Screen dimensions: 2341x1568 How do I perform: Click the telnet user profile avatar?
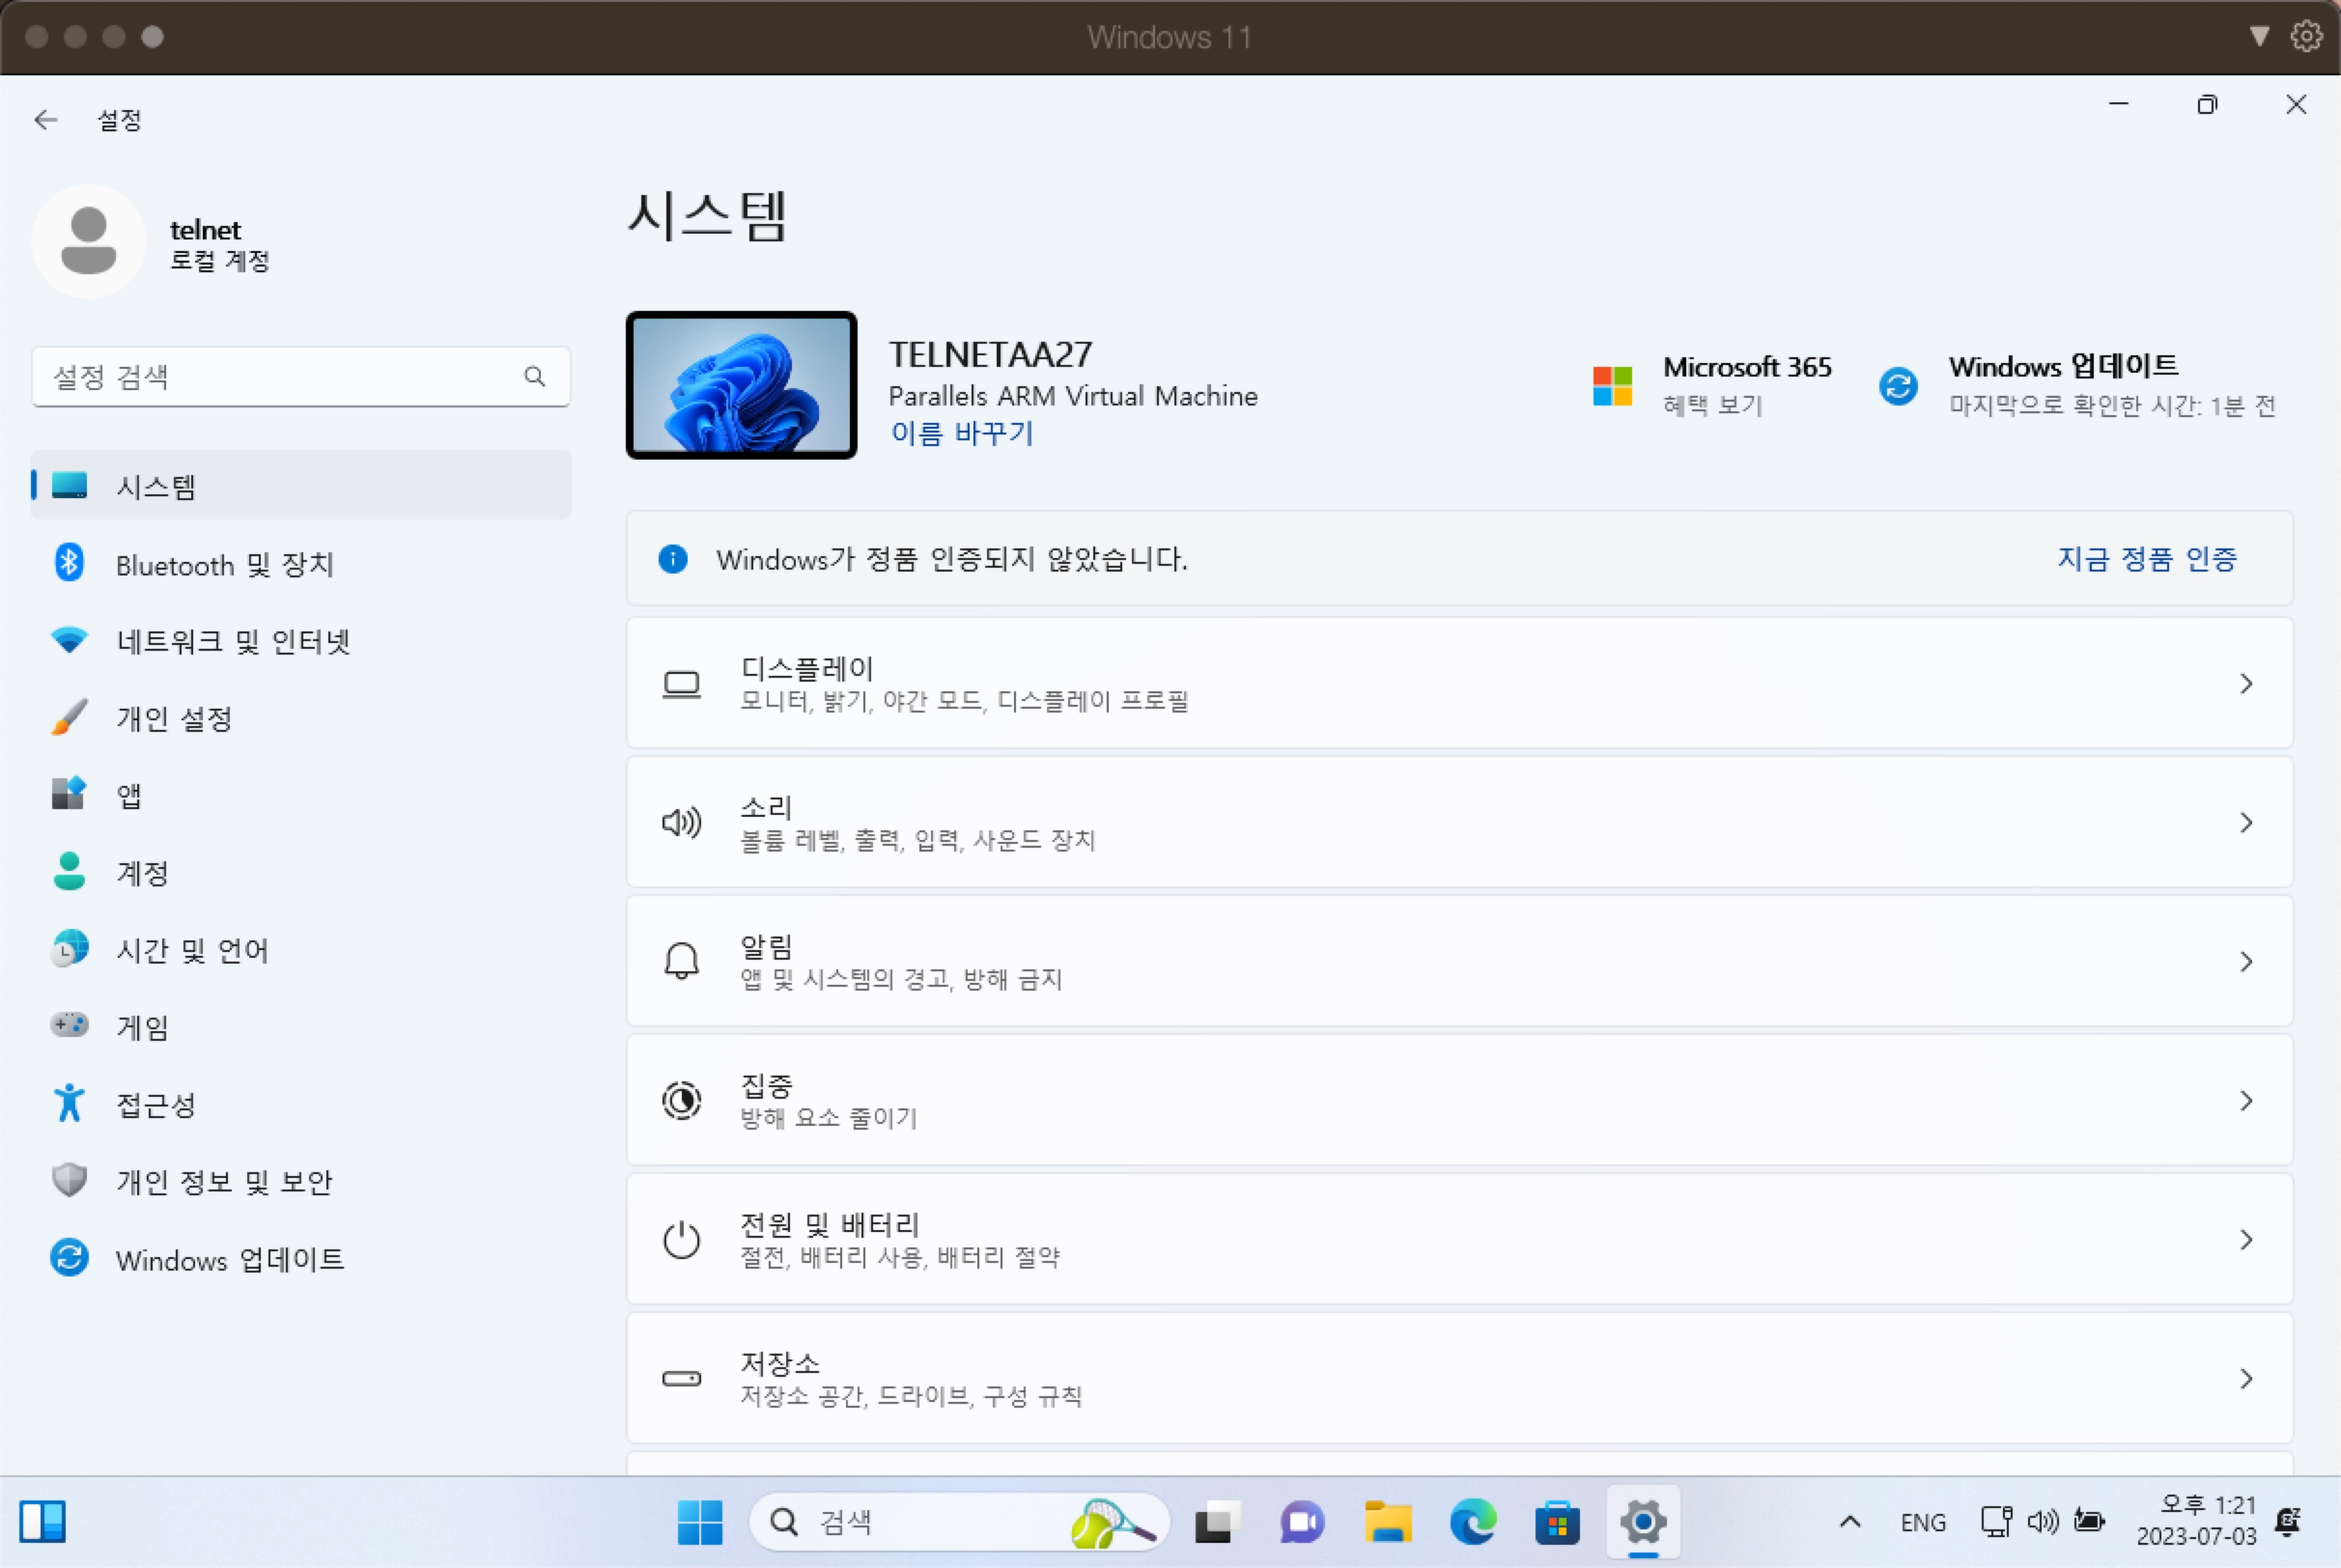point(88,240)
